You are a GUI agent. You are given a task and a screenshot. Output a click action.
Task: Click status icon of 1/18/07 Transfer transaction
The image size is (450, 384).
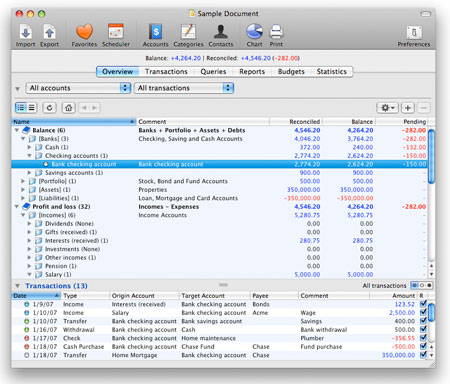(27, 355)
